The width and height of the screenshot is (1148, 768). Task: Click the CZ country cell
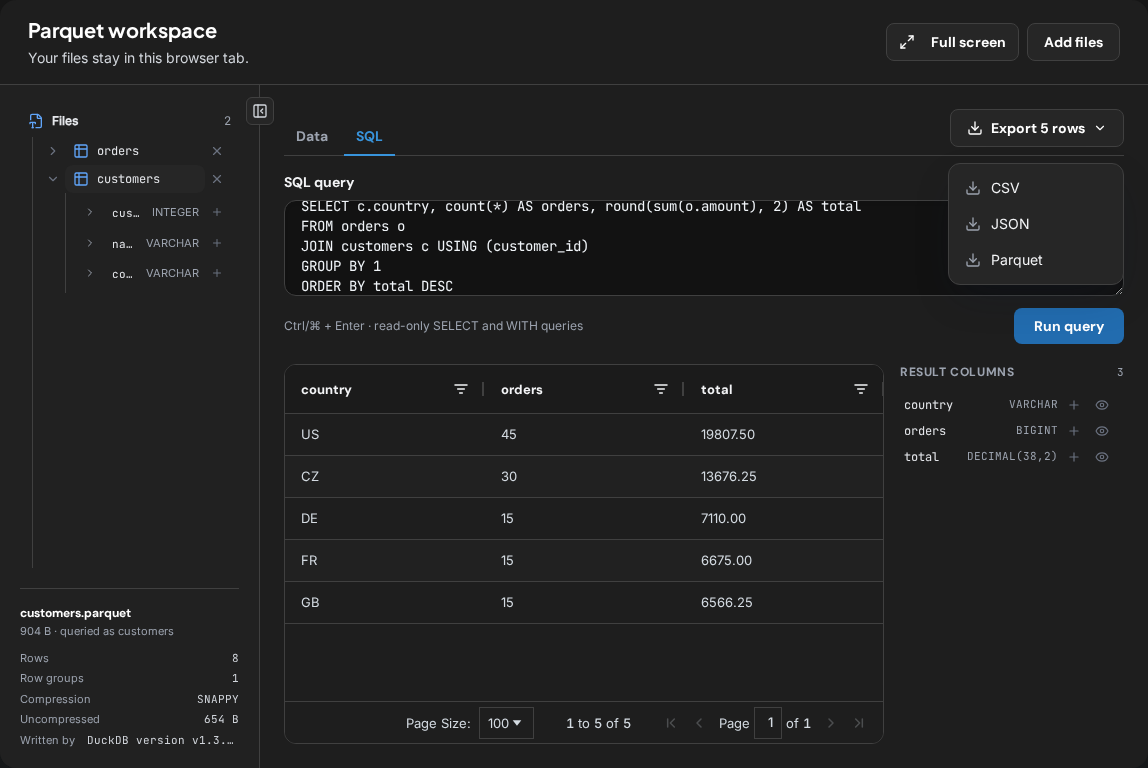[x=384, y=477]
